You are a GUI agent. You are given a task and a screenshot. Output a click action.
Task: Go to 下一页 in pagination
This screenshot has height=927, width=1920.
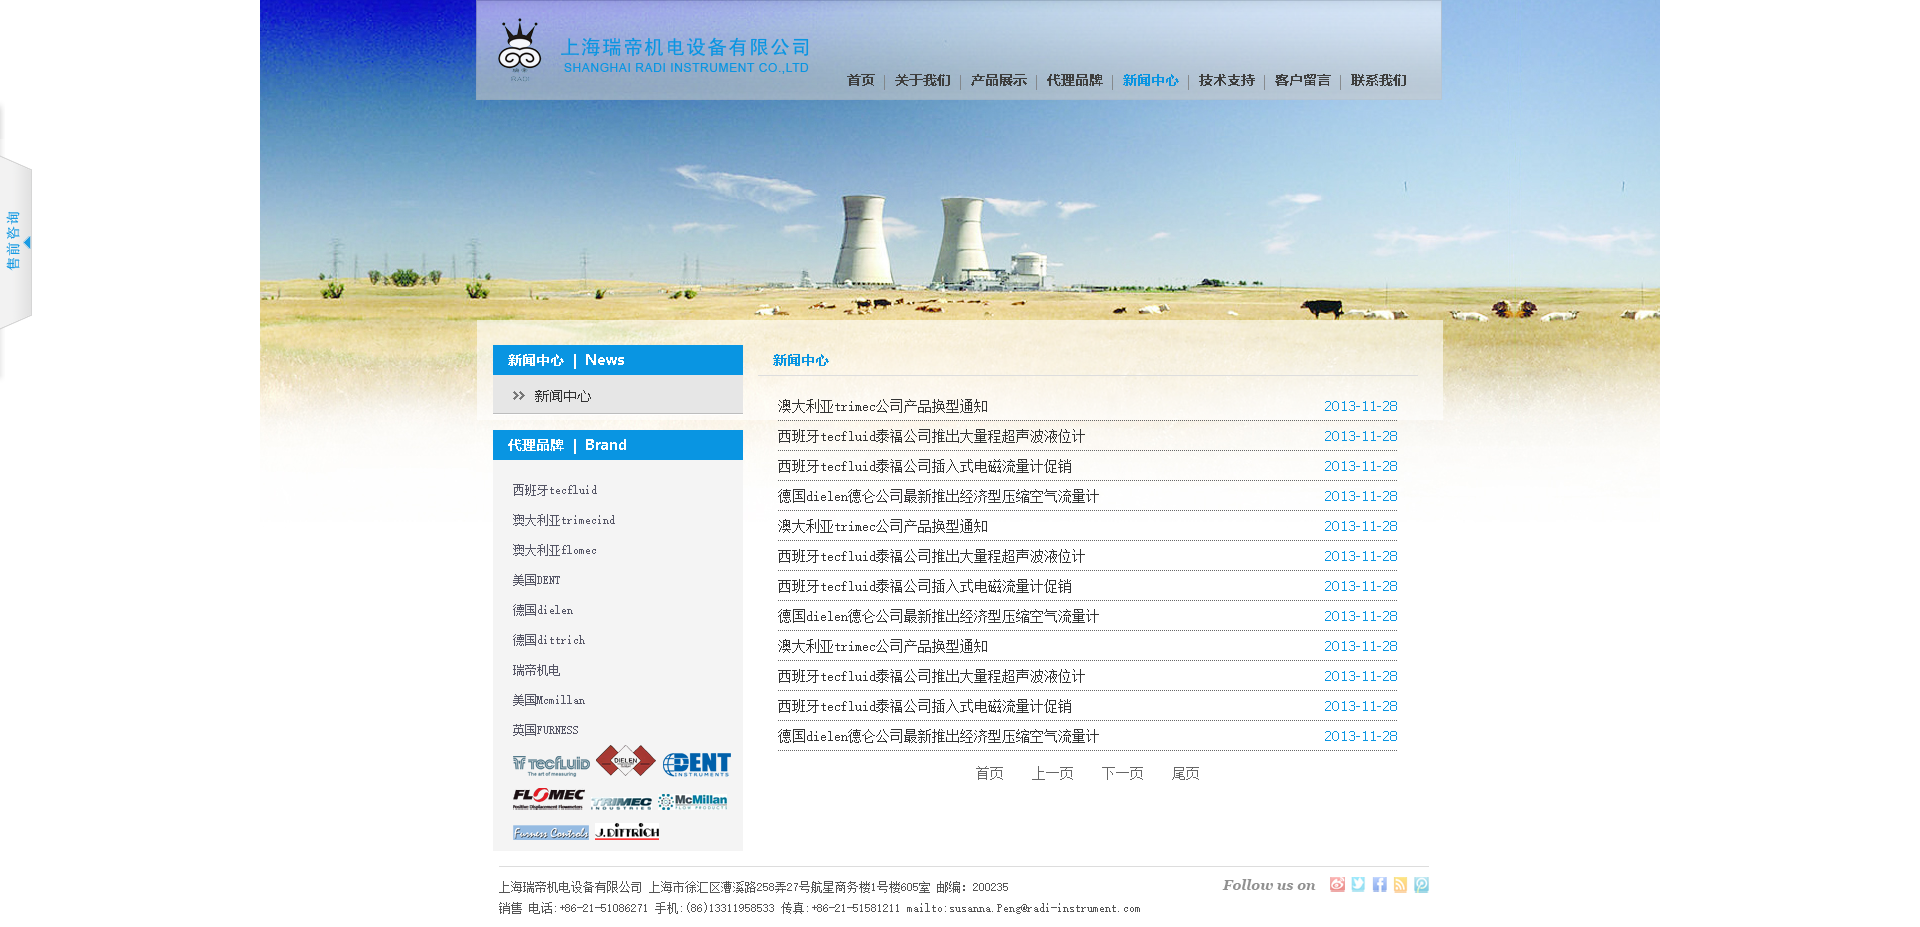(x=1122, y=773)
